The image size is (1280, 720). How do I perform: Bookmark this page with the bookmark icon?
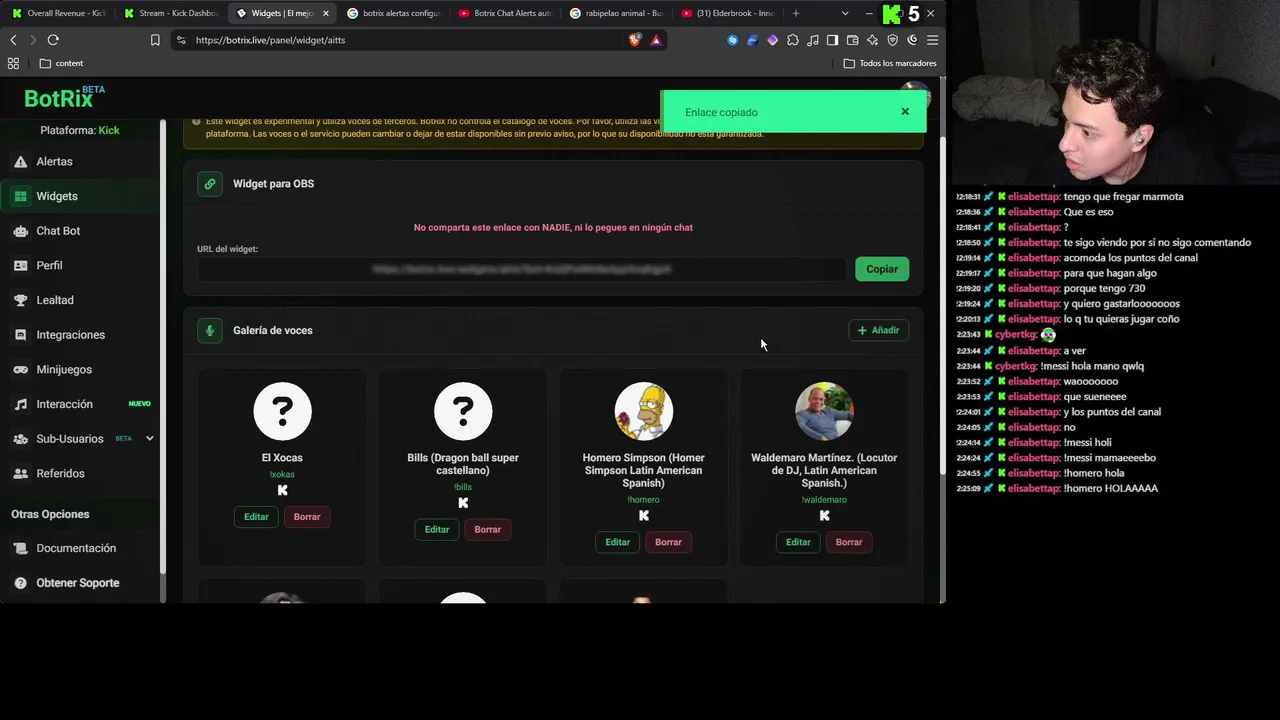pos(155,40)
